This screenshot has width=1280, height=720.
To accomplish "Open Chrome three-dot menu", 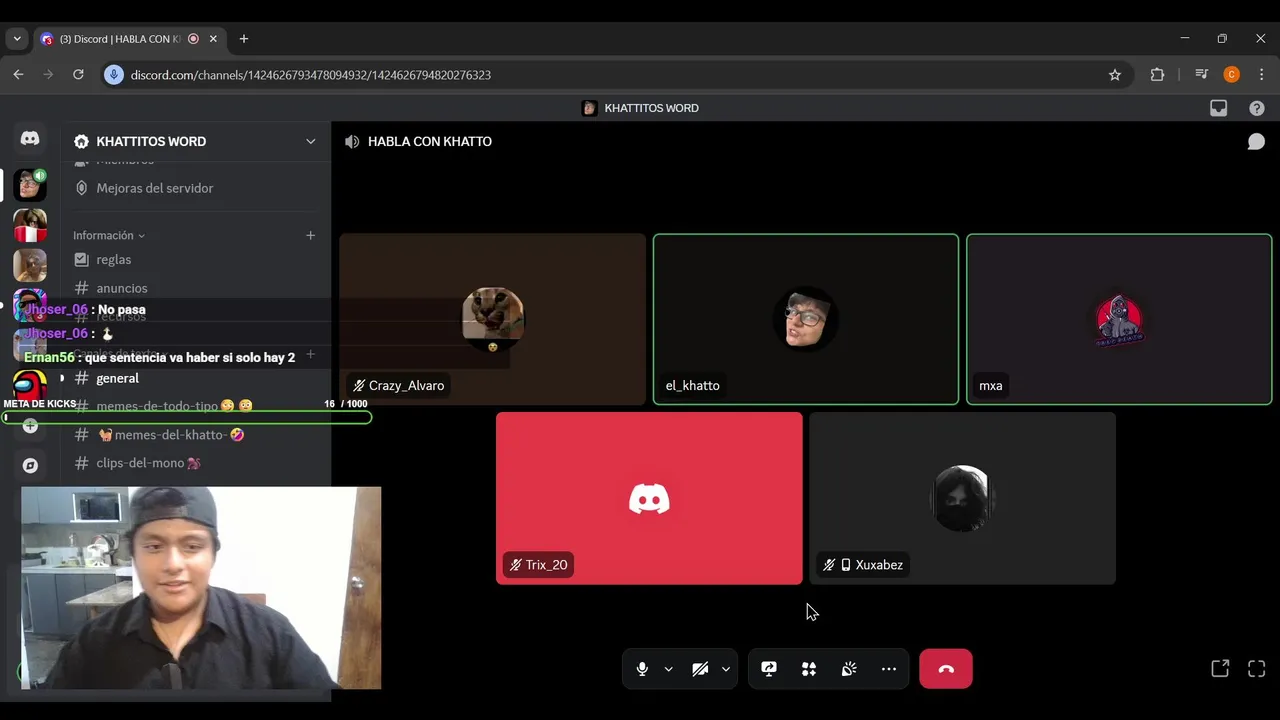I will (x=1261, y=75).
